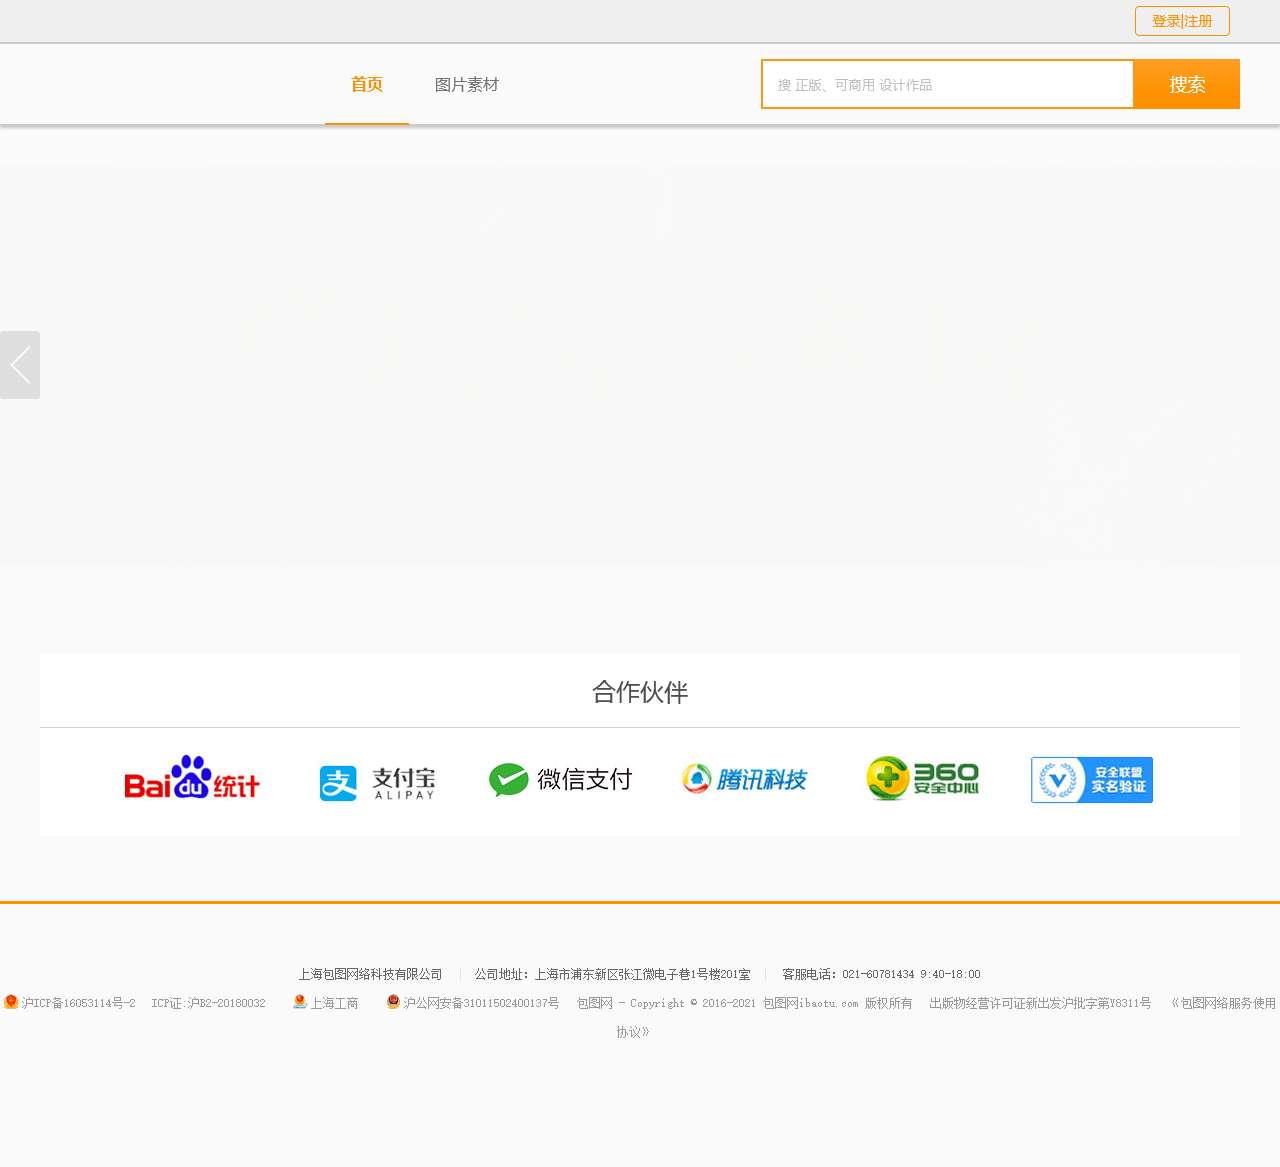Show previous banner slide with left arrow
The width and height of the screenshot is (1280, 1167).
20,365
